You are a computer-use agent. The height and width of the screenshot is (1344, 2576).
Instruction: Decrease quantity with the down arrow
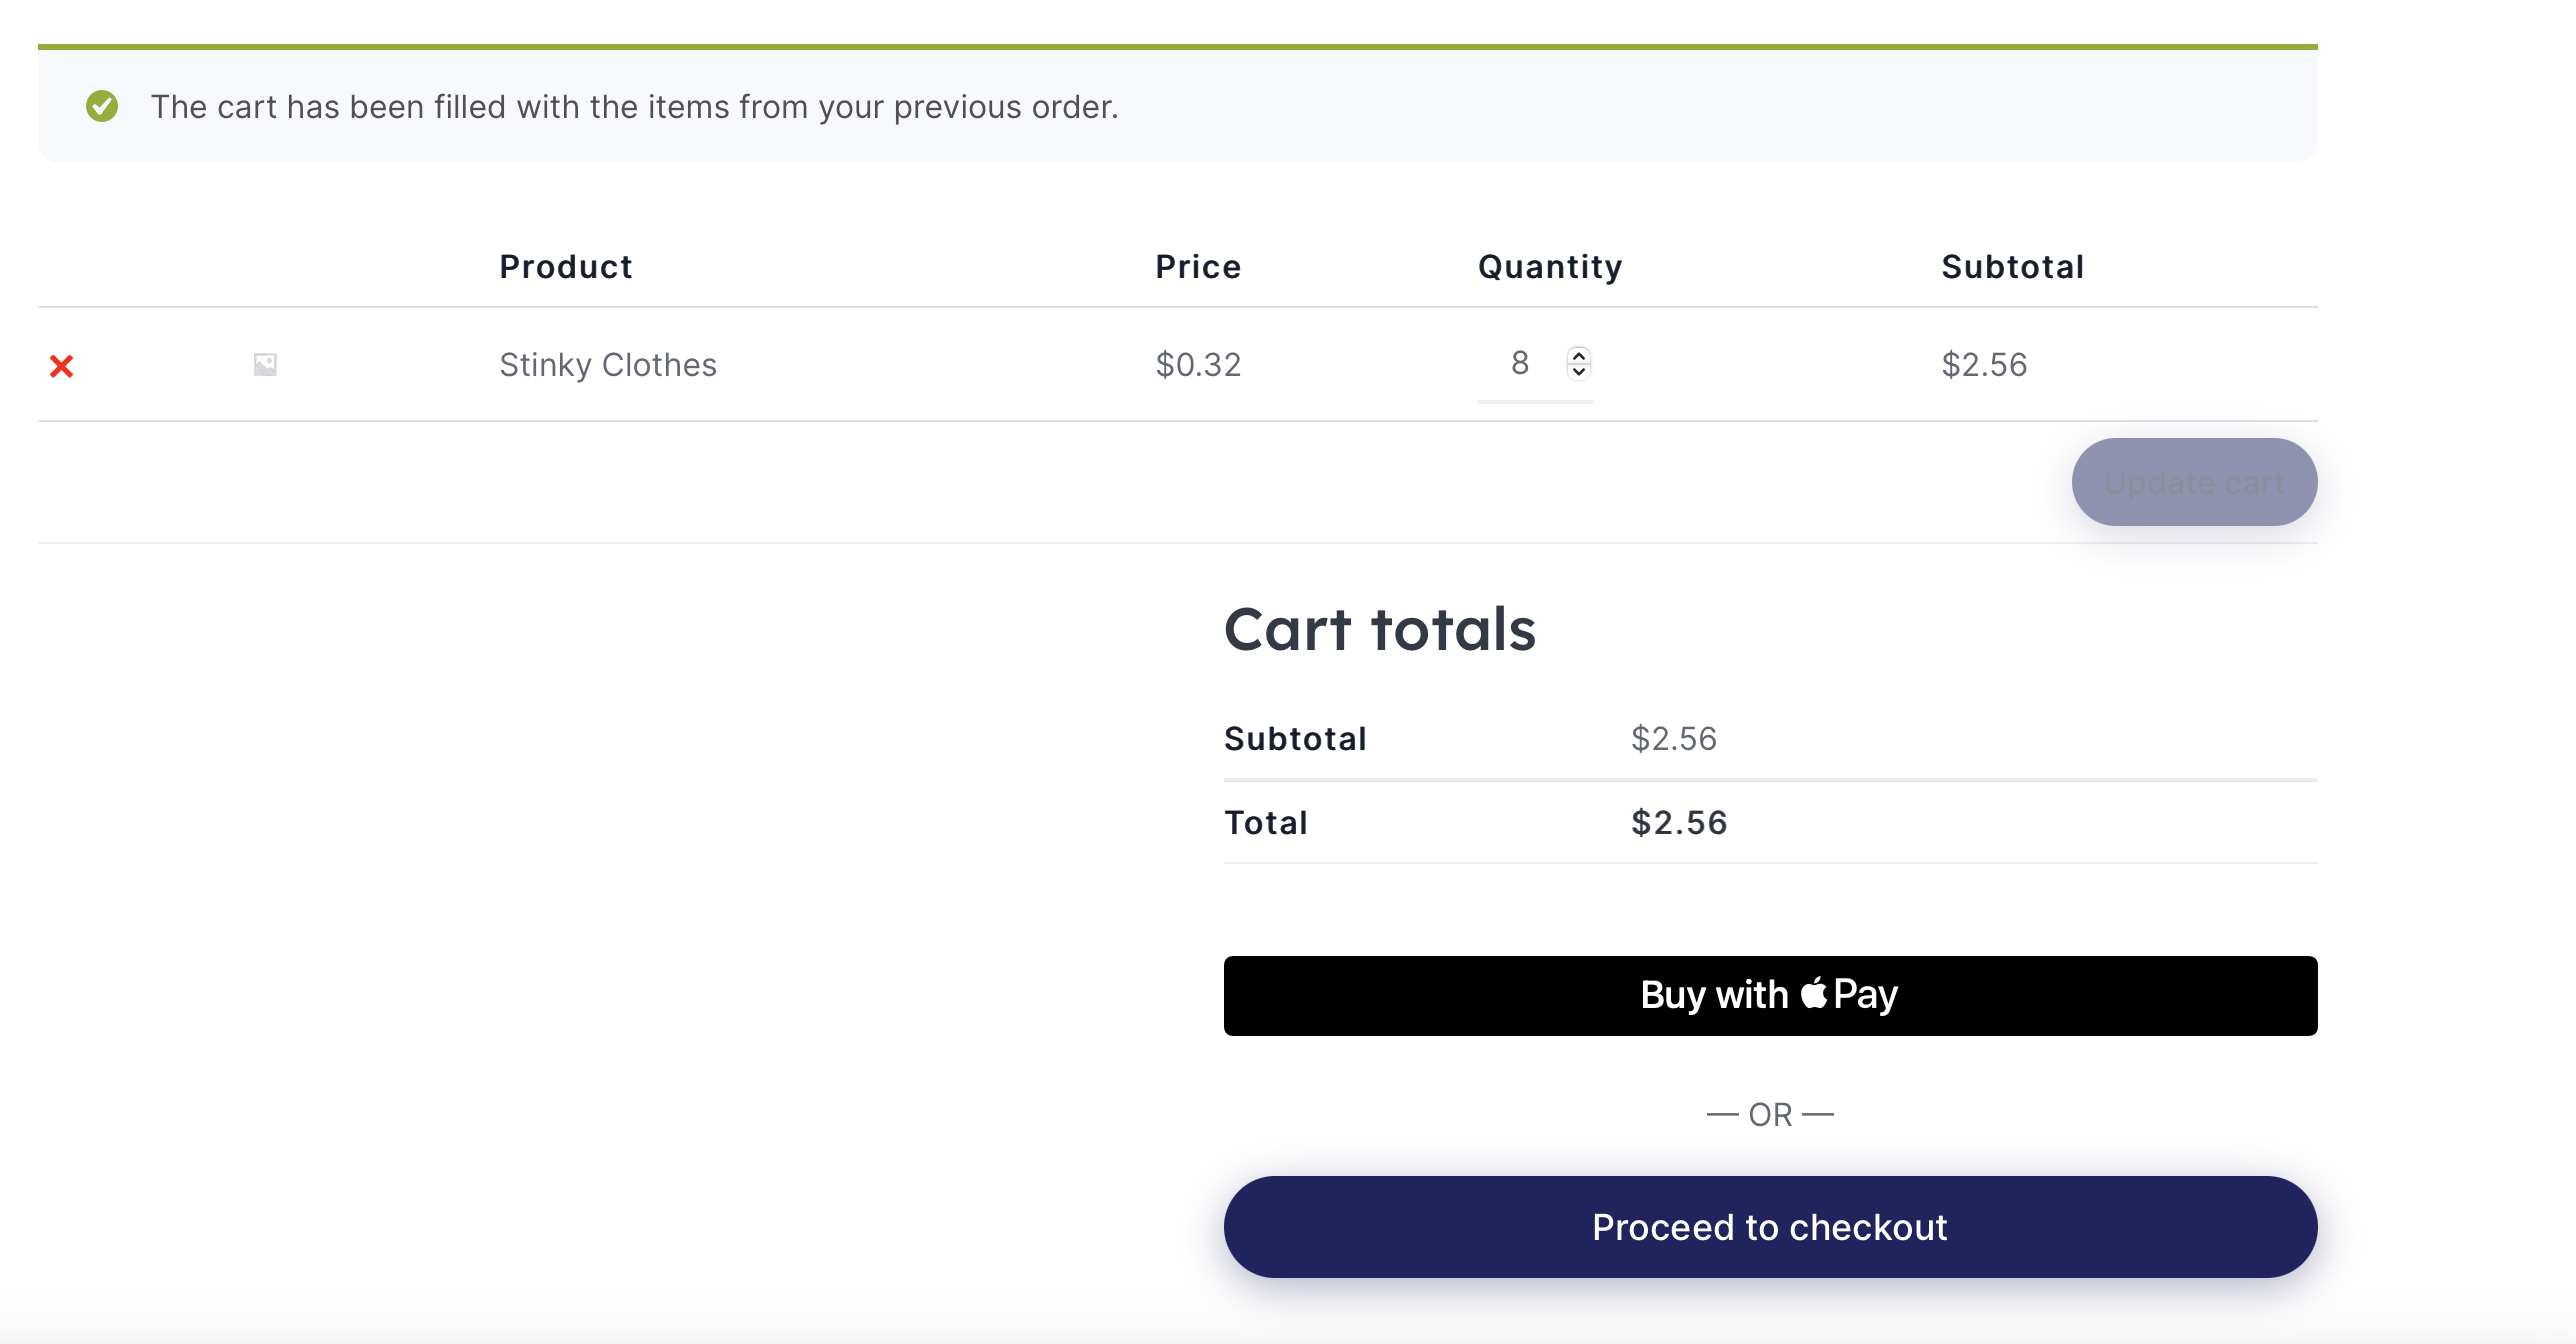1579,372
